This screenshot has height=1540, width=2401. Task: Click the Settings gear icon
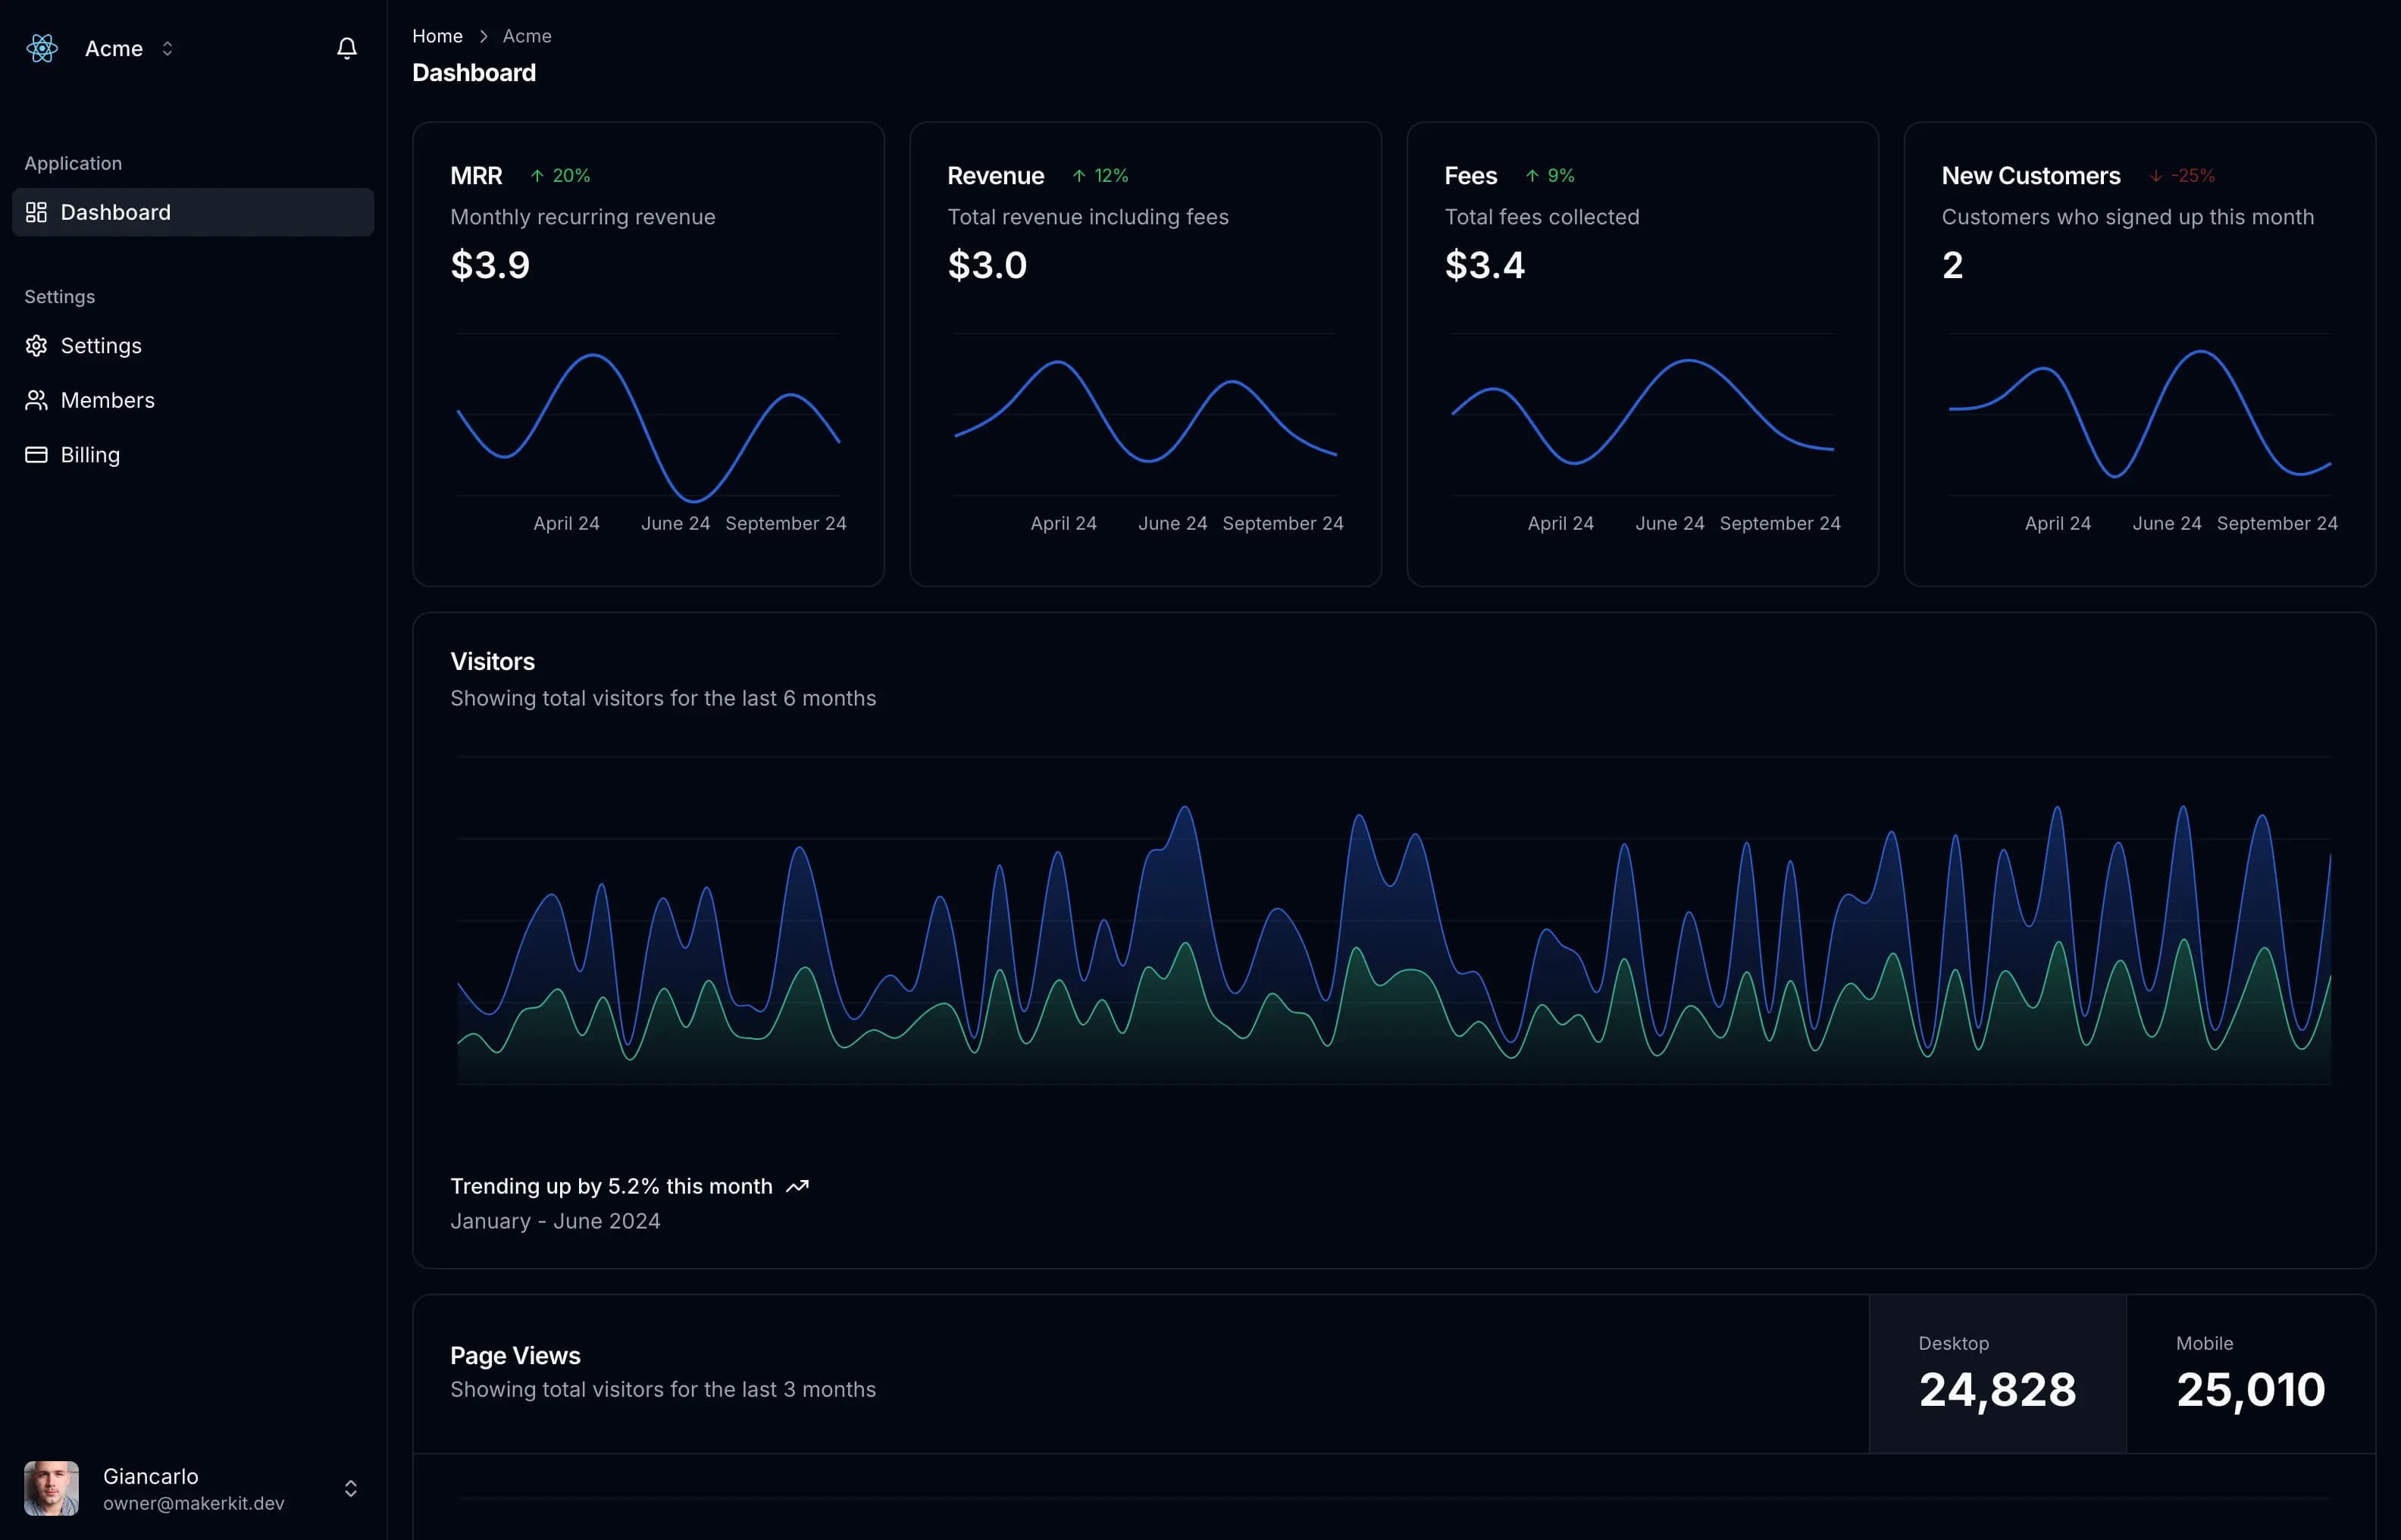coord(35,345)
